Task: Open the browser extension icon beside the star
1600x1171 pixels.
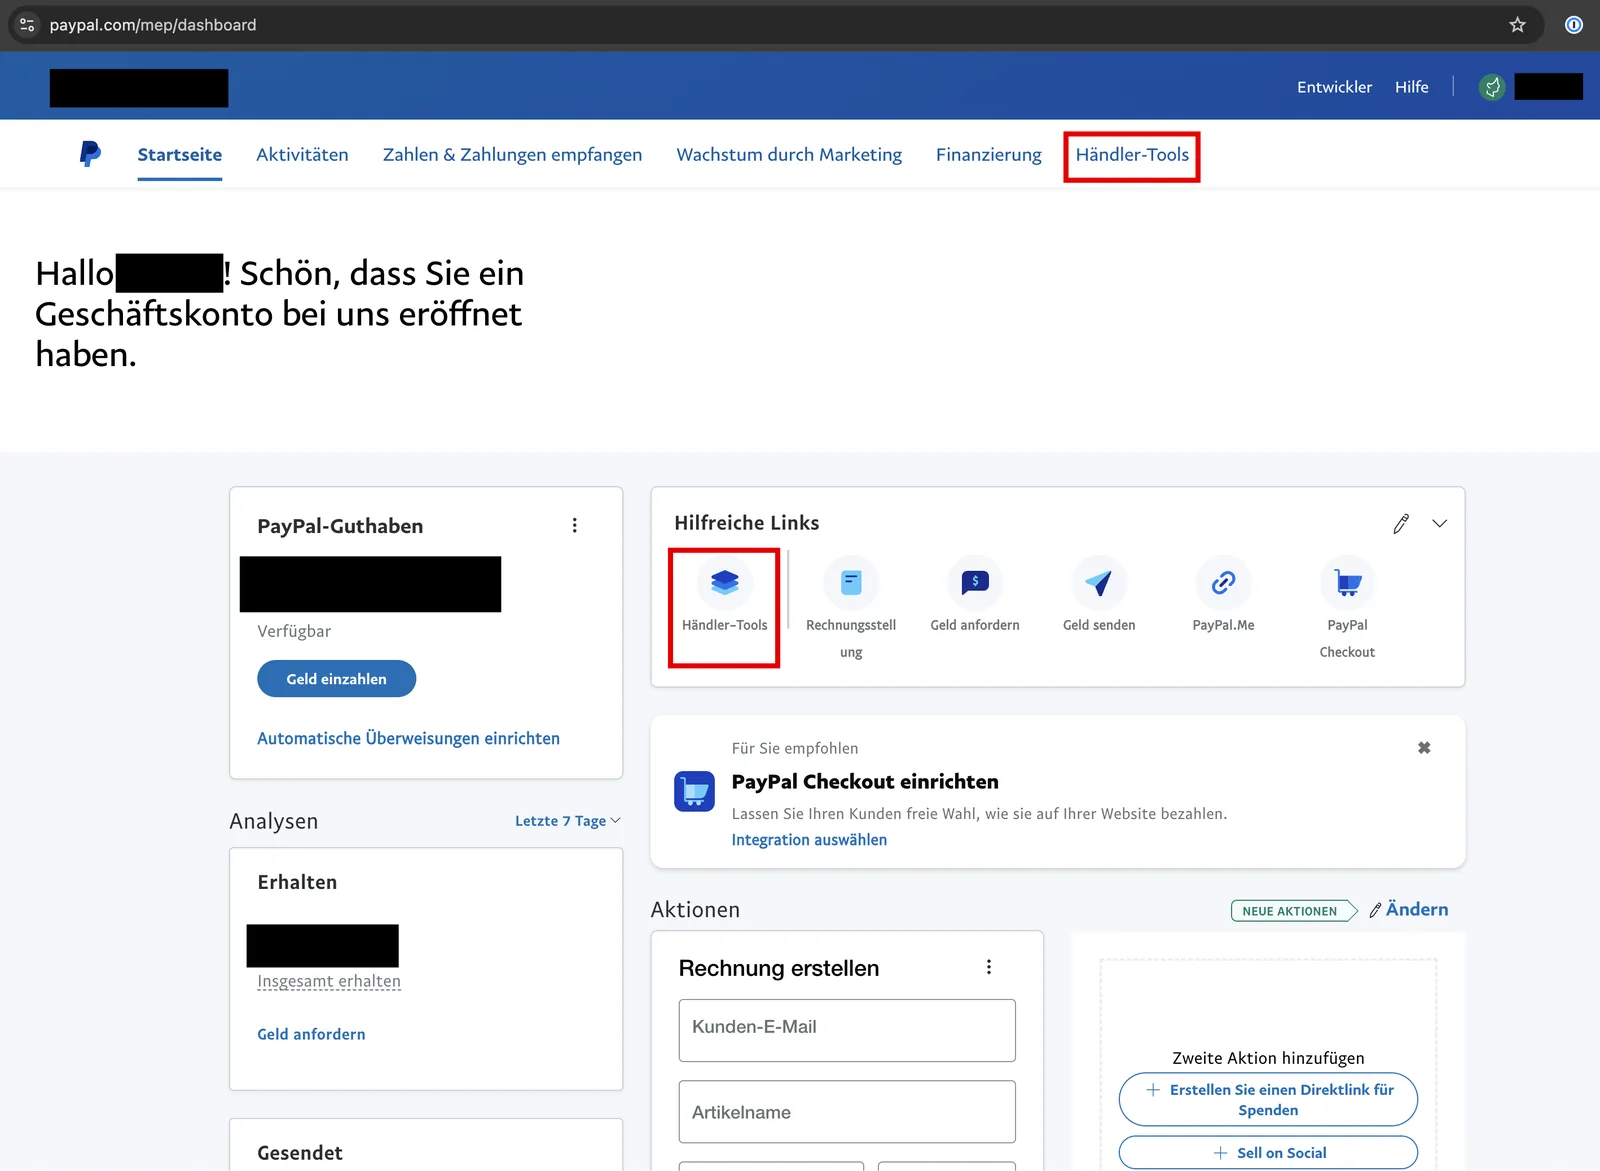Action: pos(1574,25)
